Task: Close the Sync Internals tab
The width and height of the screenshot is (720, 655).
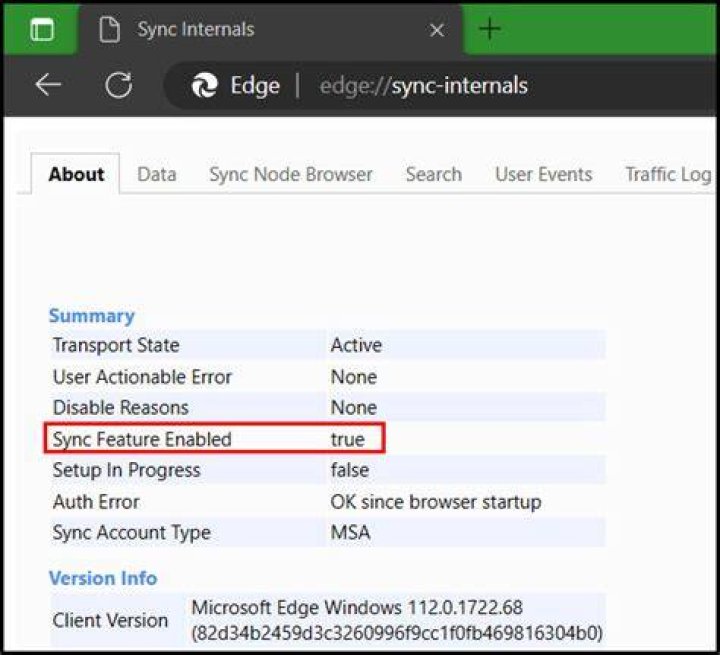Action: click(437, 30)
